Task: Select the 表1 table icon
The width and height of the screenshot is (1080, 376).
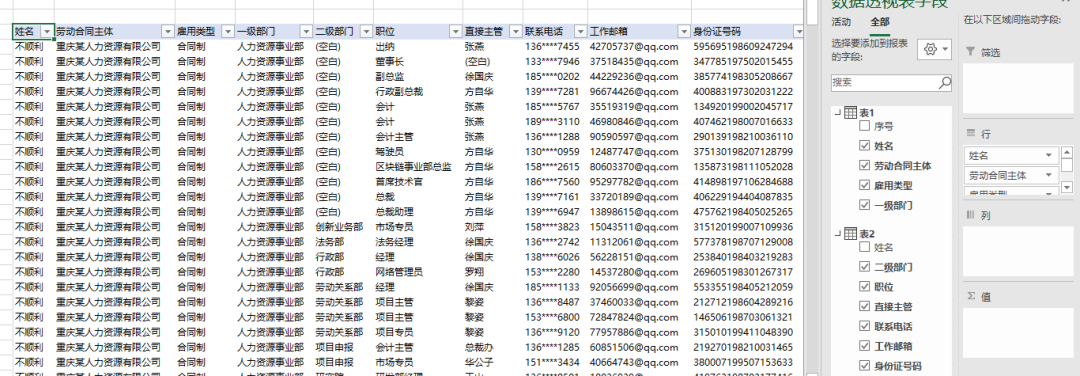Action: 851,113
